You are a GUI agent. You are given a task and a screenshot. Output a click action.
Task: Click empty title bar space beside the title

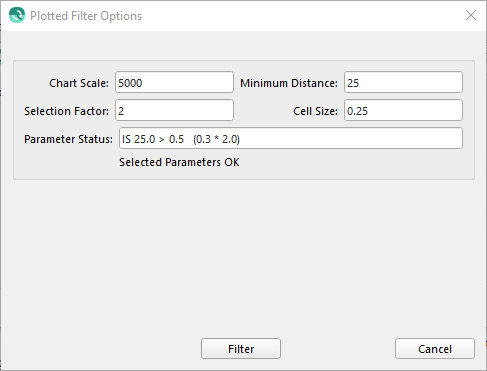click(300, 16)
